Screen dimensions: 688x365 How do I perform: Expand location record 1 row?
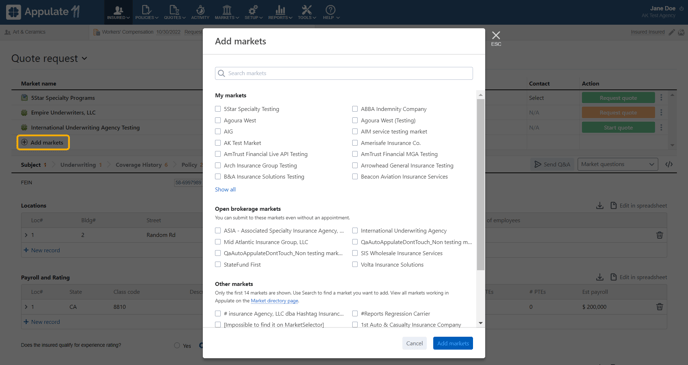(26, 235)
